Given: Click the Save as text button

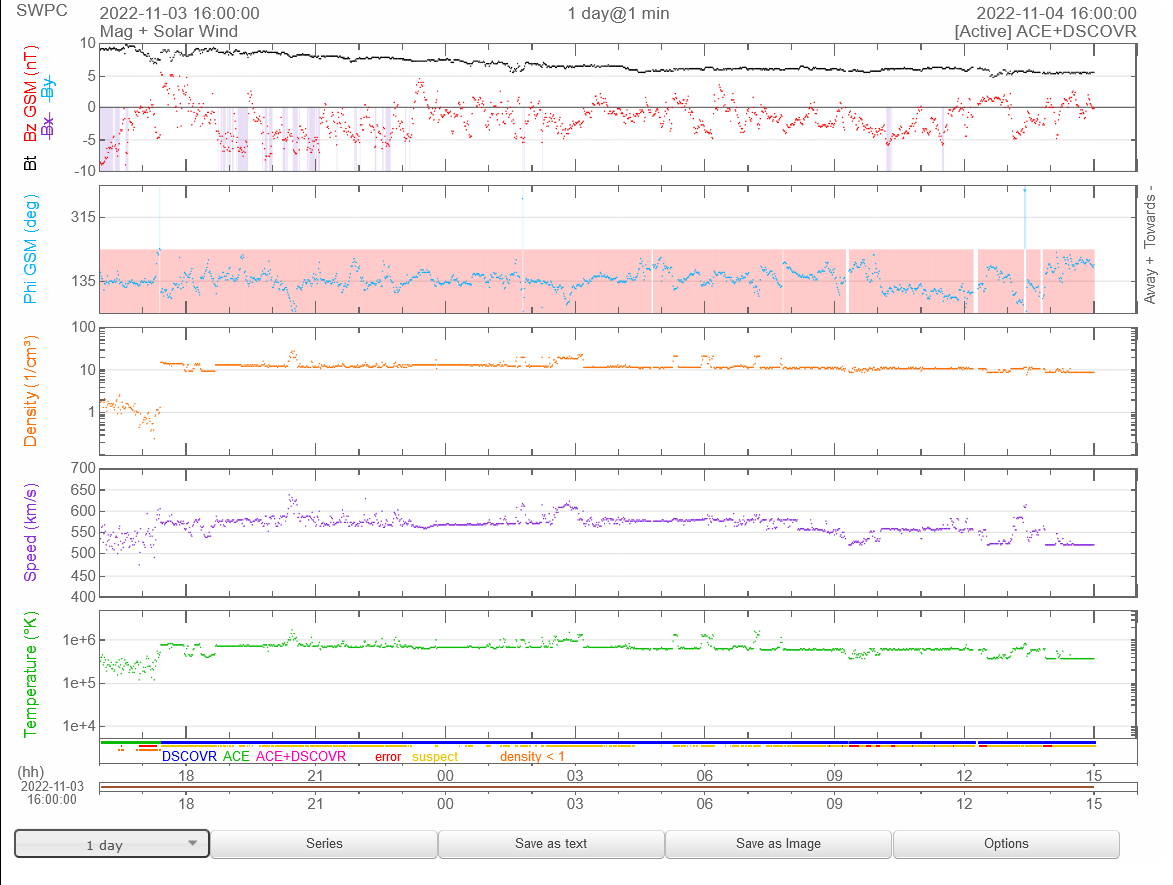Looking at the screenshot, I should 550,843.
